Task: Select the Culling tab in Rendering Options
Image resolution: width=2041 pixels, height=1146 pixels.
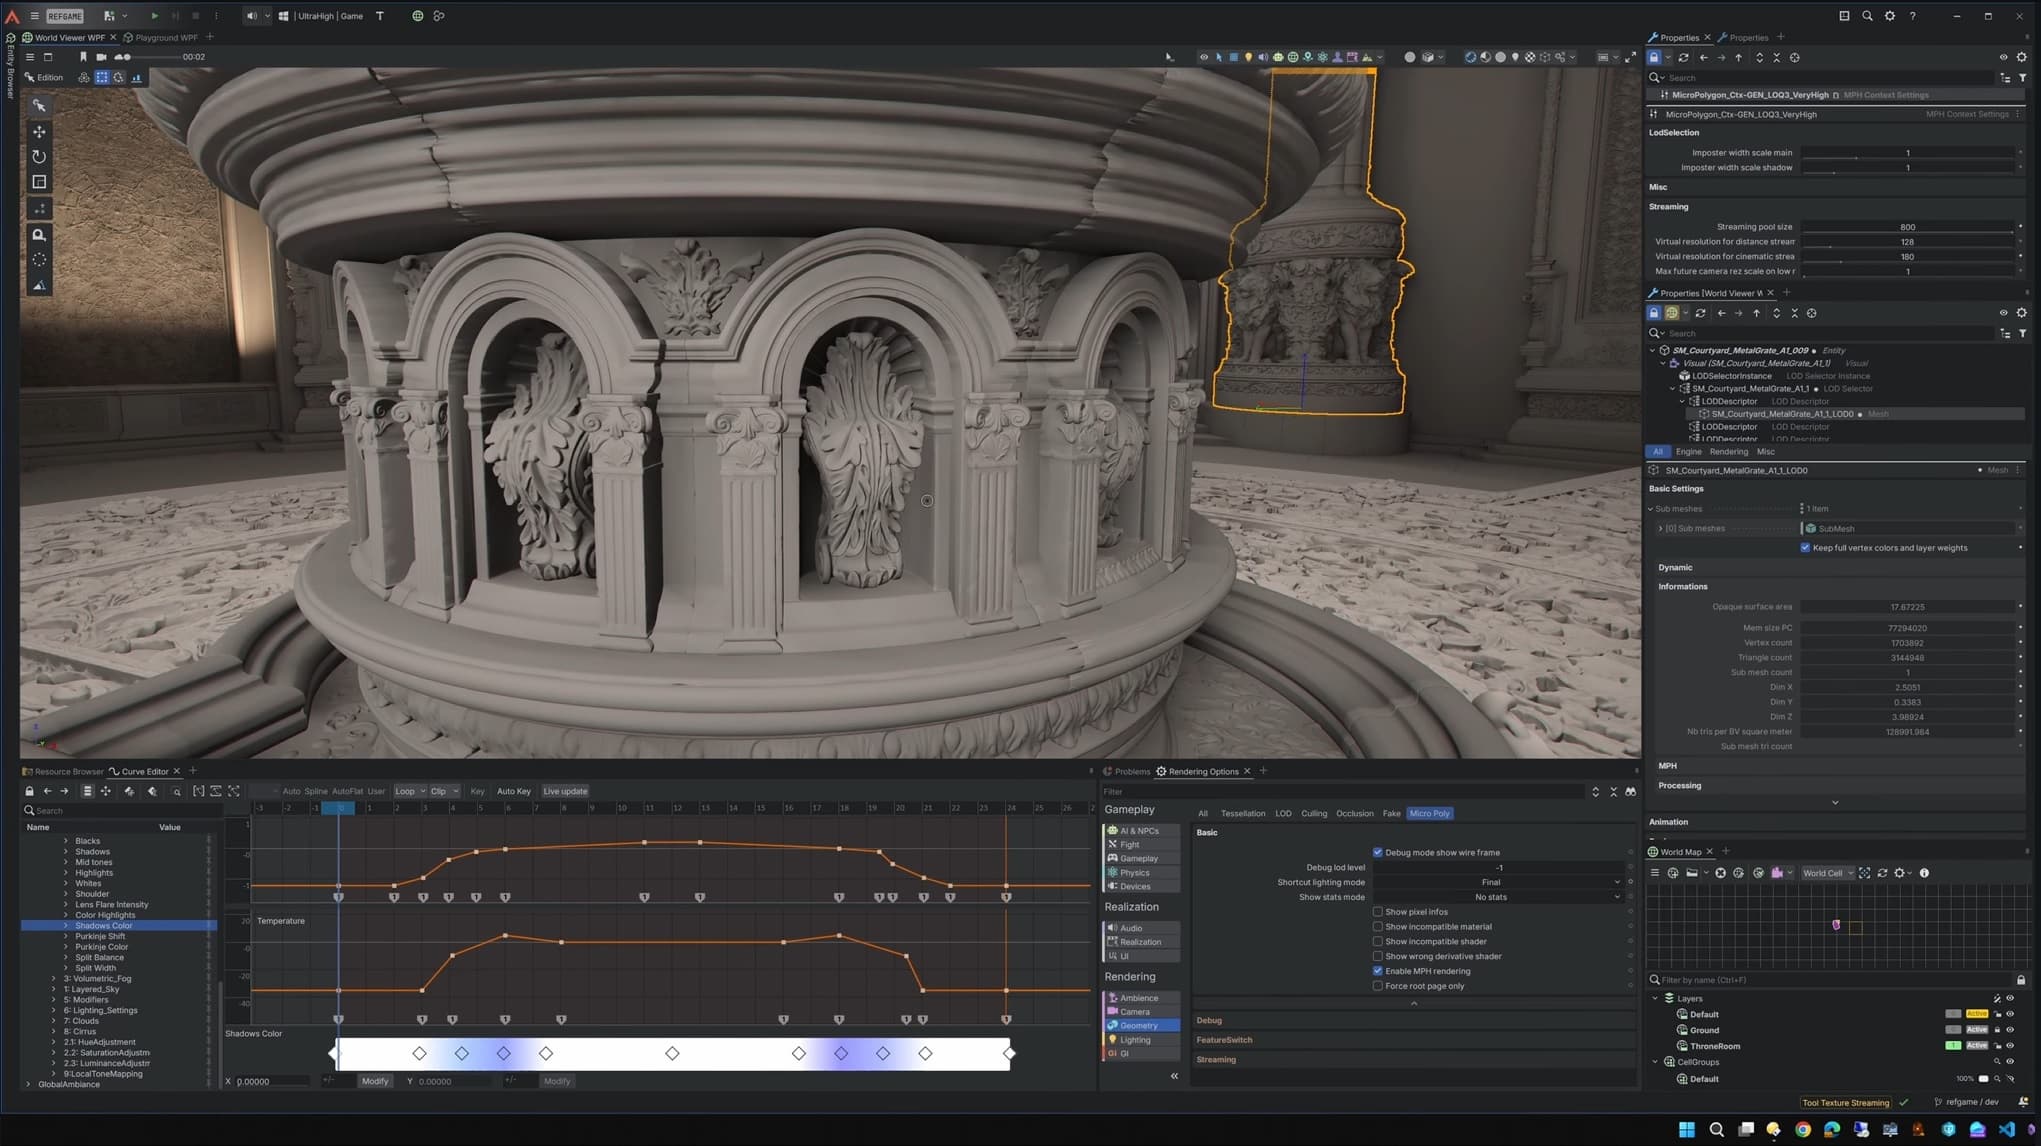Action: (1313, 813)
